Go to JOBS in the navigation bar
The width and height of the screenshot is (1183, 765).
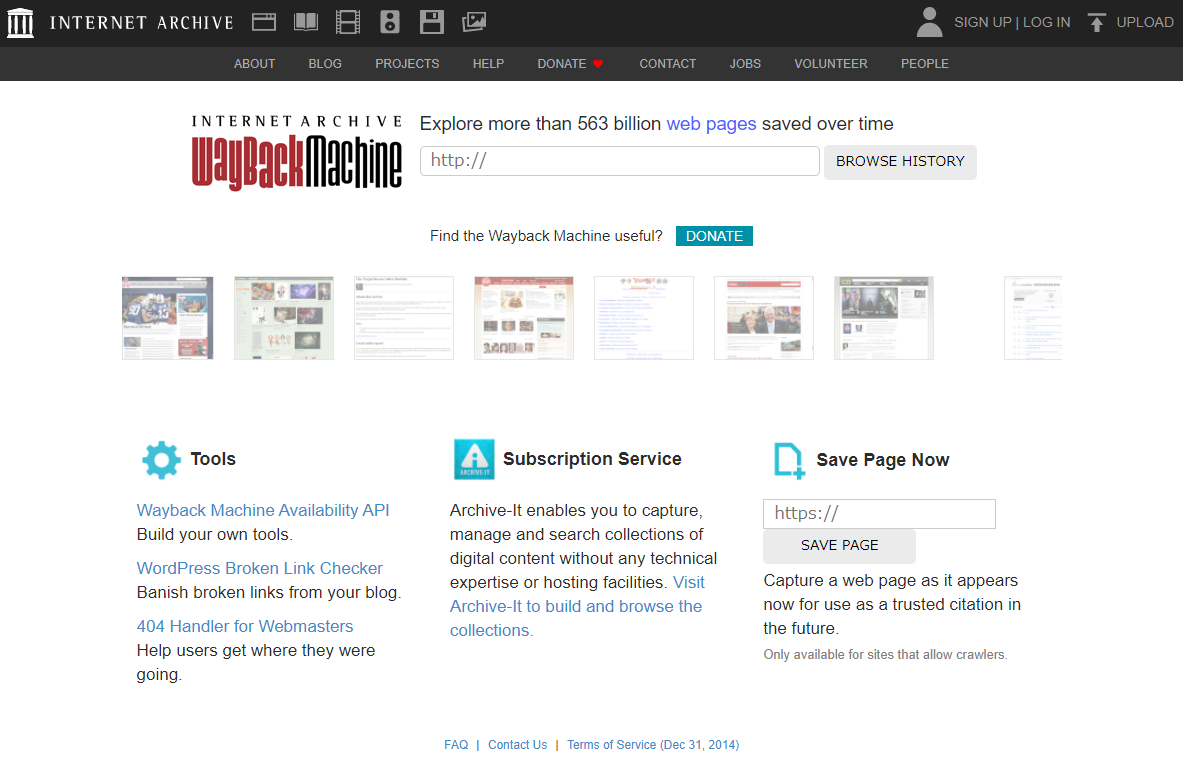(x=745, y=64)
